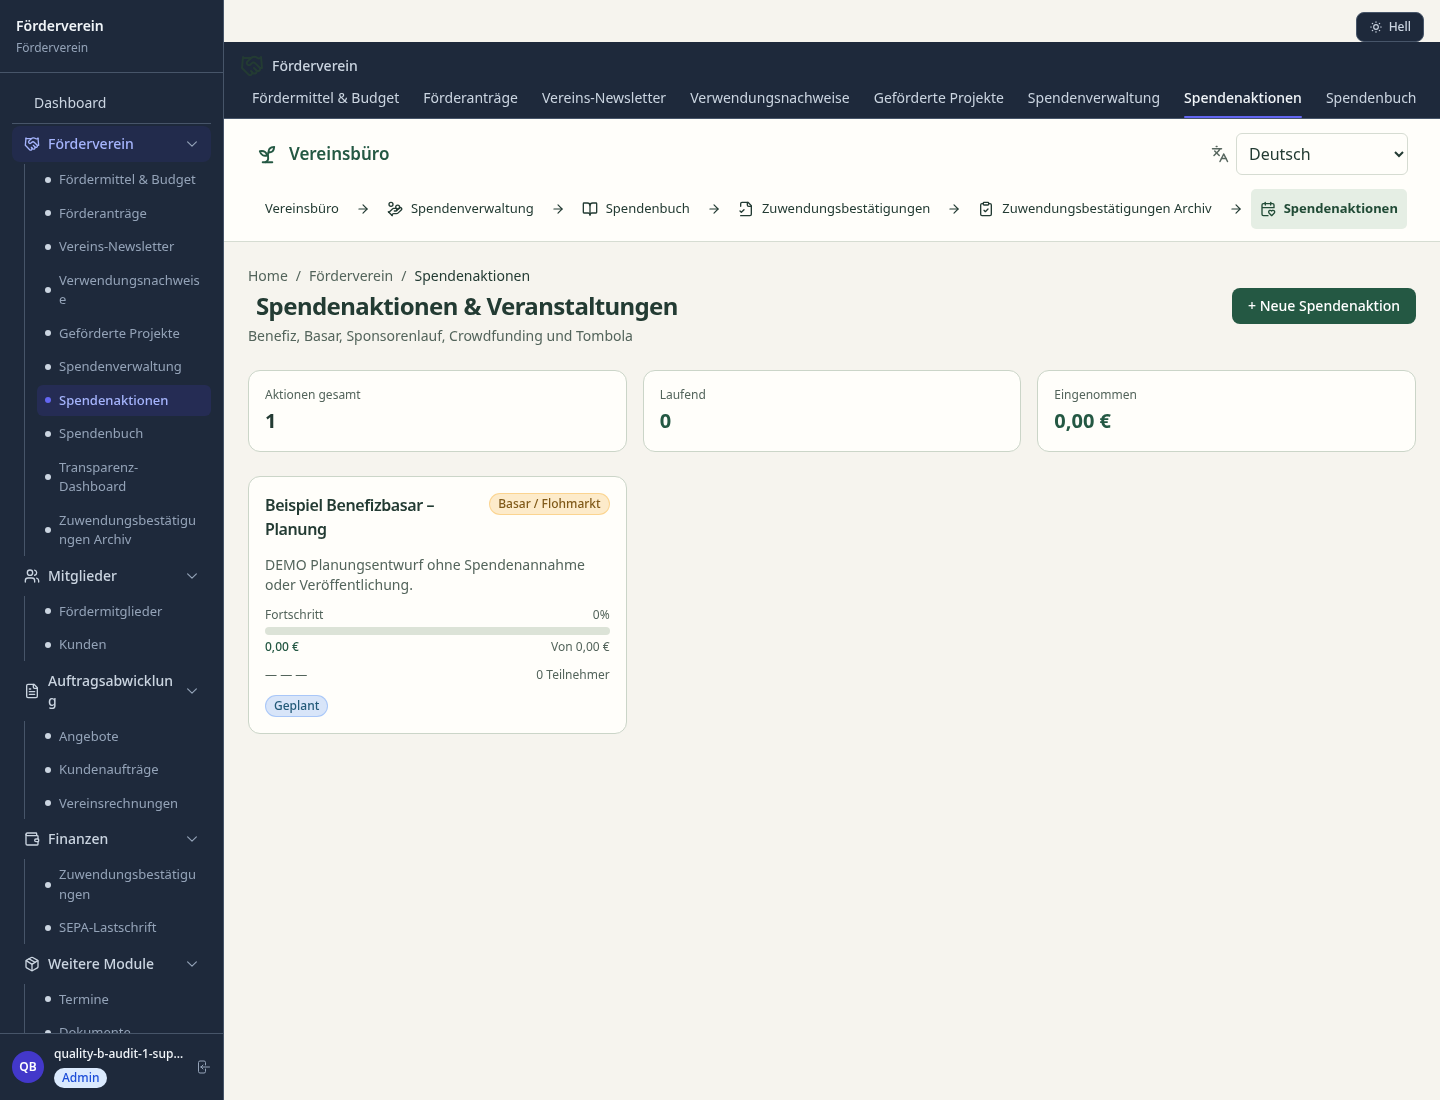Click the Finanzen wallet icon in sidebar
This screenshot has width=1440, height=1100.
pyautogui.click(x=32, y=839)
